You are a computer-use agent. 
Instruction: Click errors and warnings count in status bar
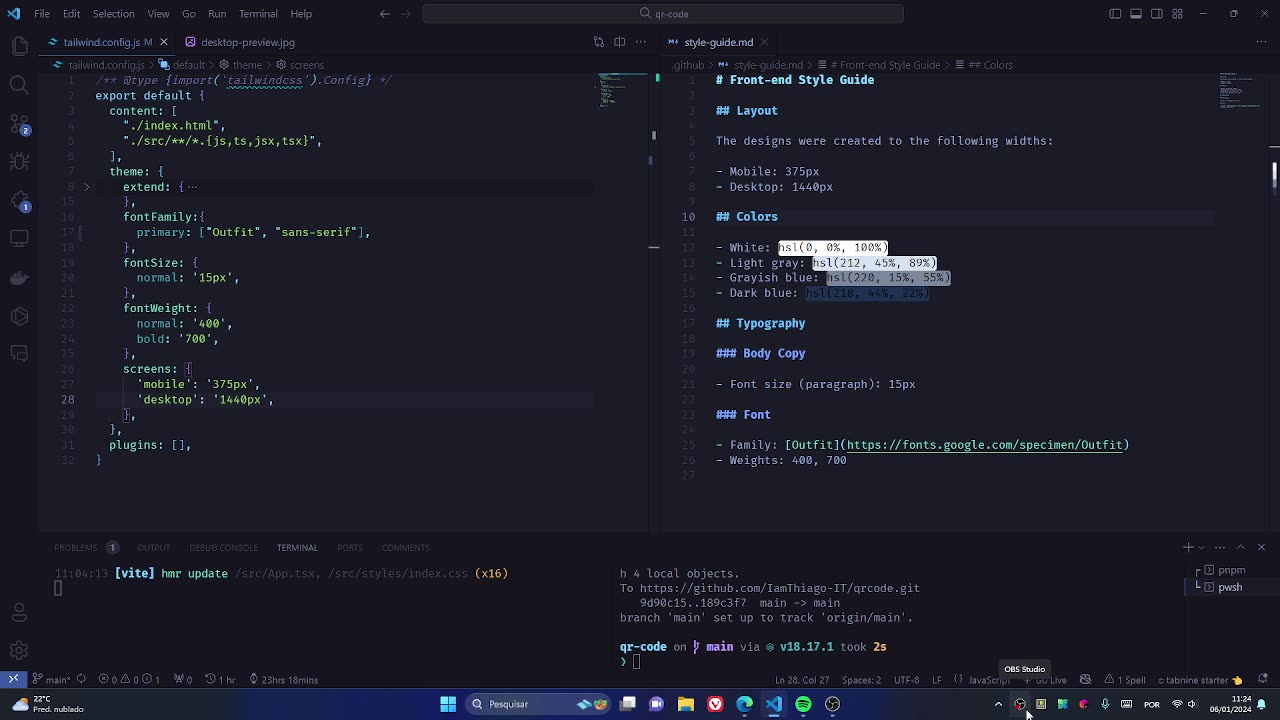coord(131,680)
